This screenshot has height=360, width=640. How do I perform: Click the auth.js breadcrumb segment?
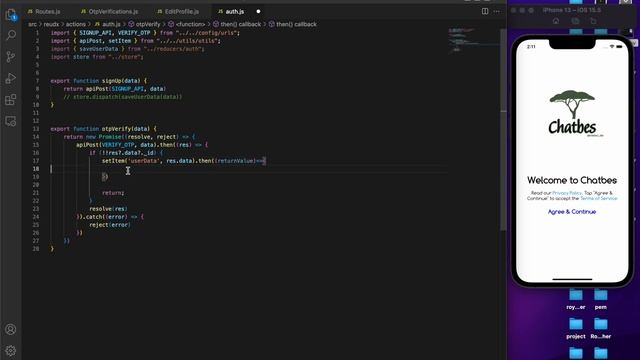click(x=108, y=24)
